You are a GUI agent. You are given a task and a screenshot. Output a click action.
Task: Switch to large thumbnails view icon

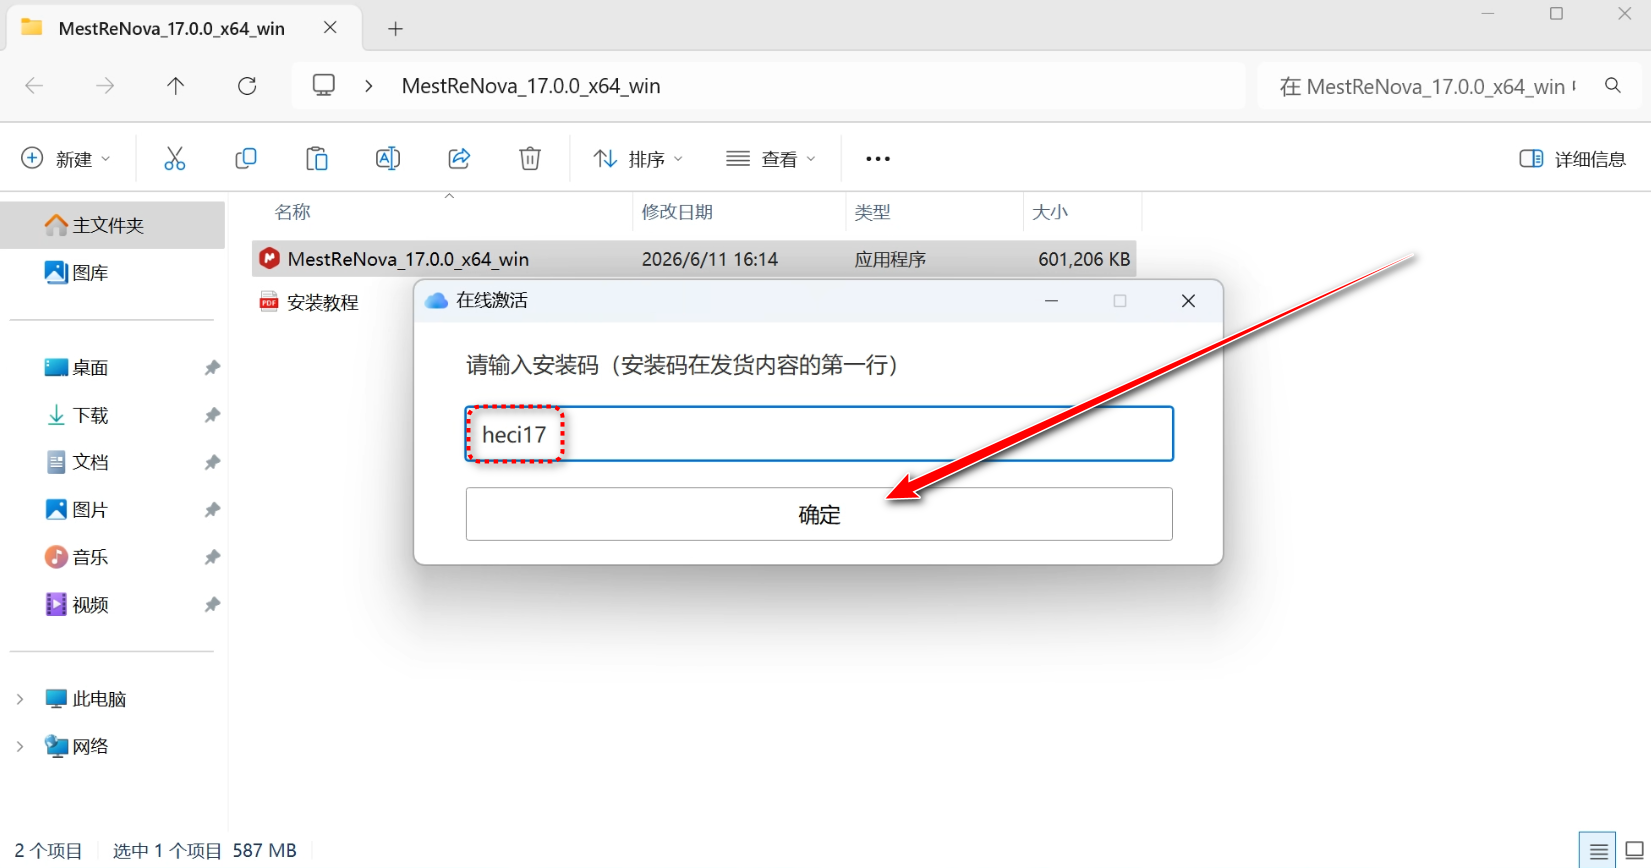click(1634, 852)
